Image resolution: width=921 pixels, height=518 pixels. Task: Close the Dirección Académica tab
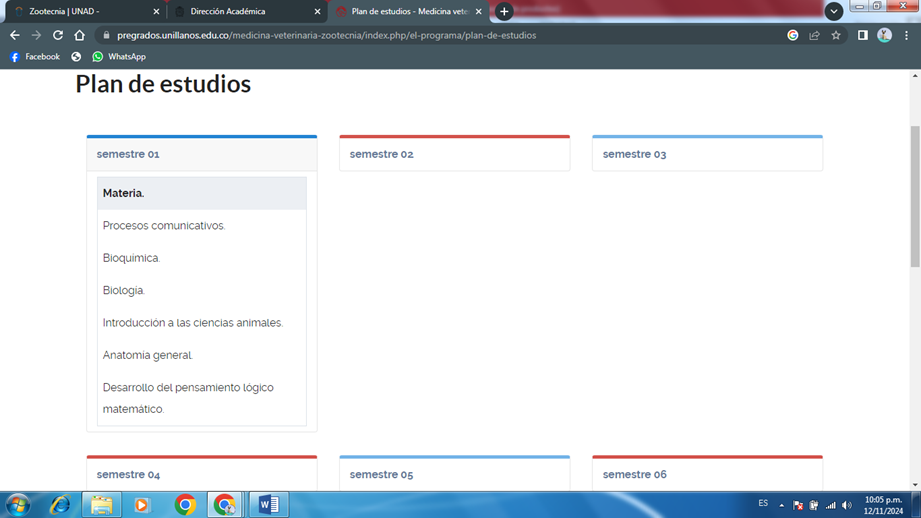tap(318, 12)
